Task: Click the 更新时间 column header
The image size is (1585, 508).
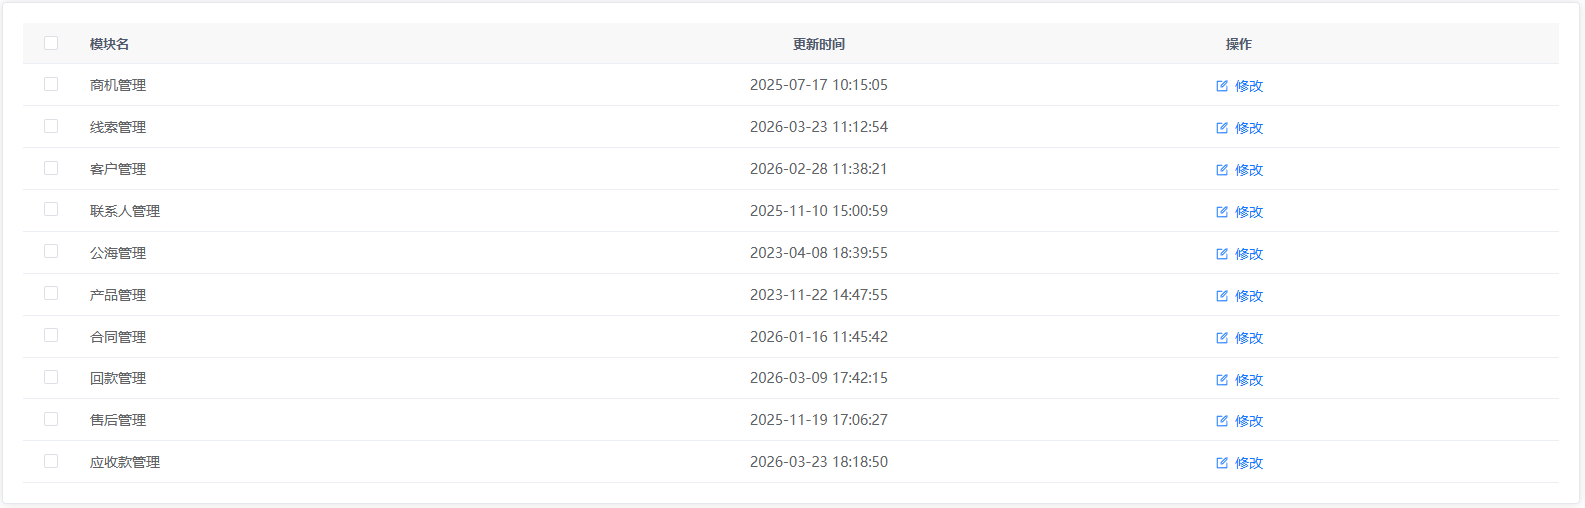Action: pos(818,44)
